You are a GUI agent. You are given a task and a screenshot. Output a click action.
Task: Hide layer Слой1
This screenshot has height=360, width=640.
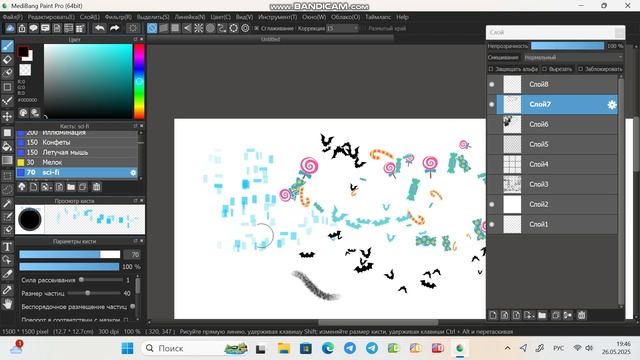click(x=492, y=224)
